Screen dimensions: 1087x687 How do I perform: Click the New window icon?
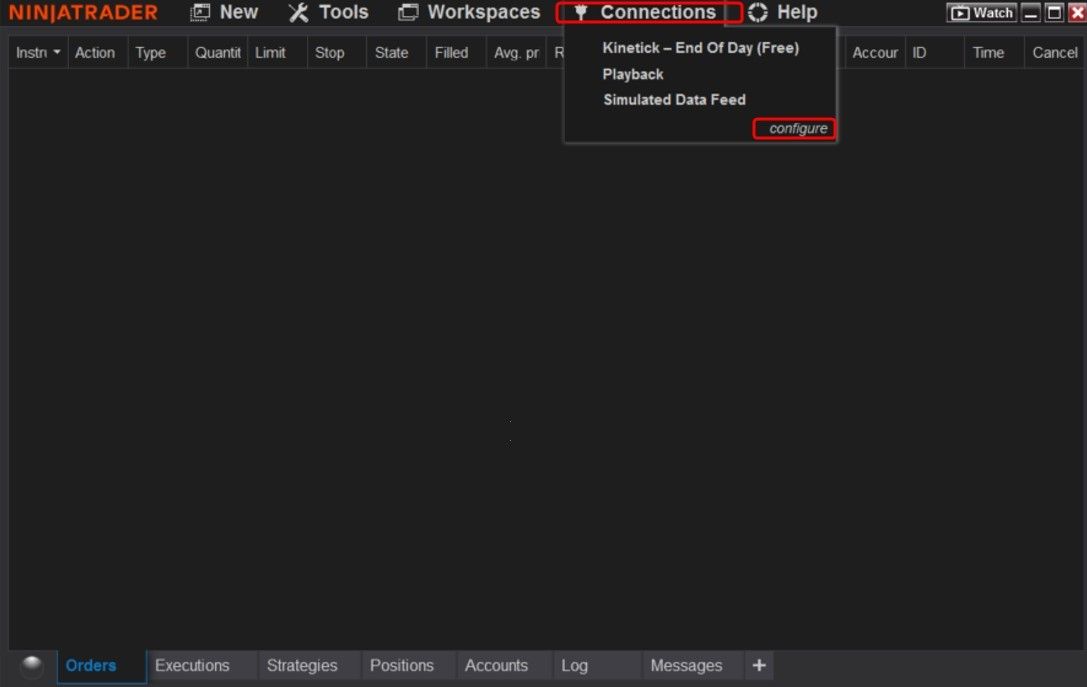point(200,12)
